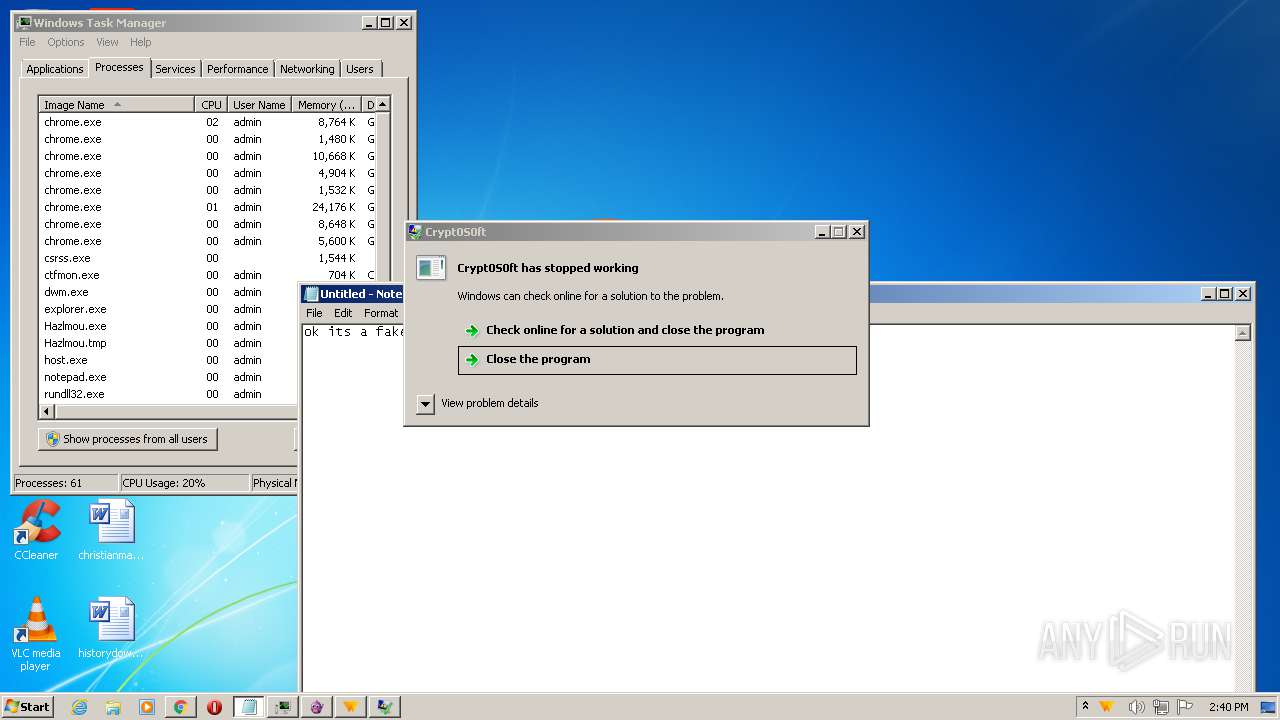Open Task Manager File menu

pos(27,42)
